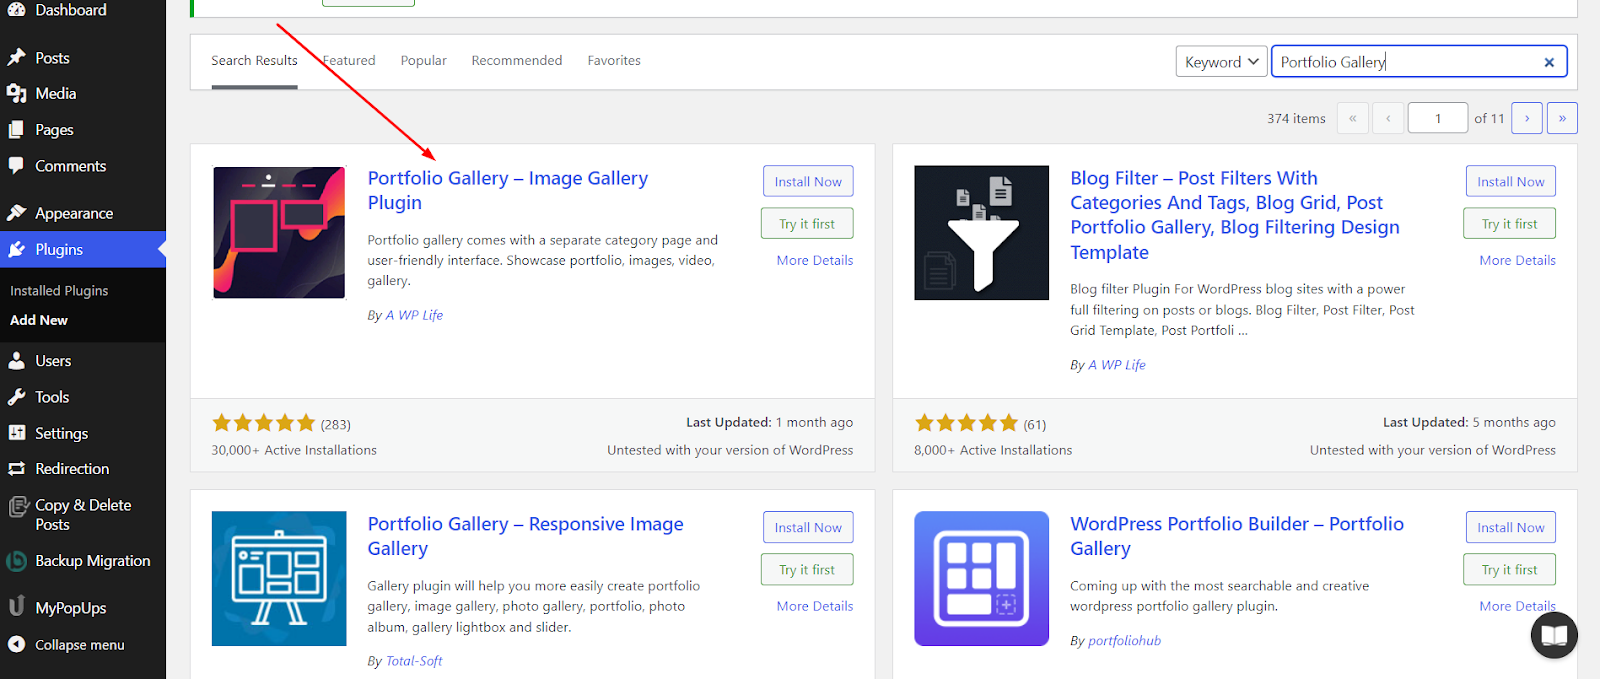Click the (61) ratings count
1600x679 pixels.
(1035, 424)
